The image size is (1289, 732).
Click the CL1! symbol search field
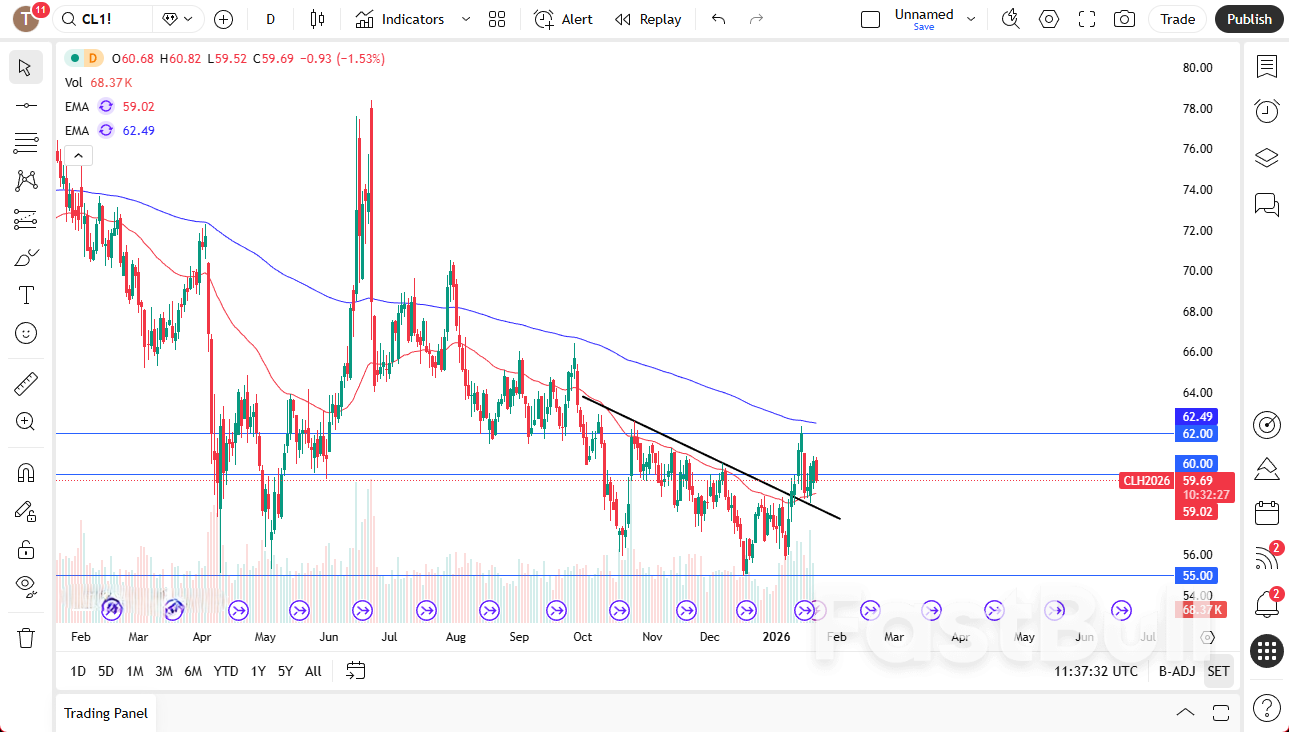(105, 19)
